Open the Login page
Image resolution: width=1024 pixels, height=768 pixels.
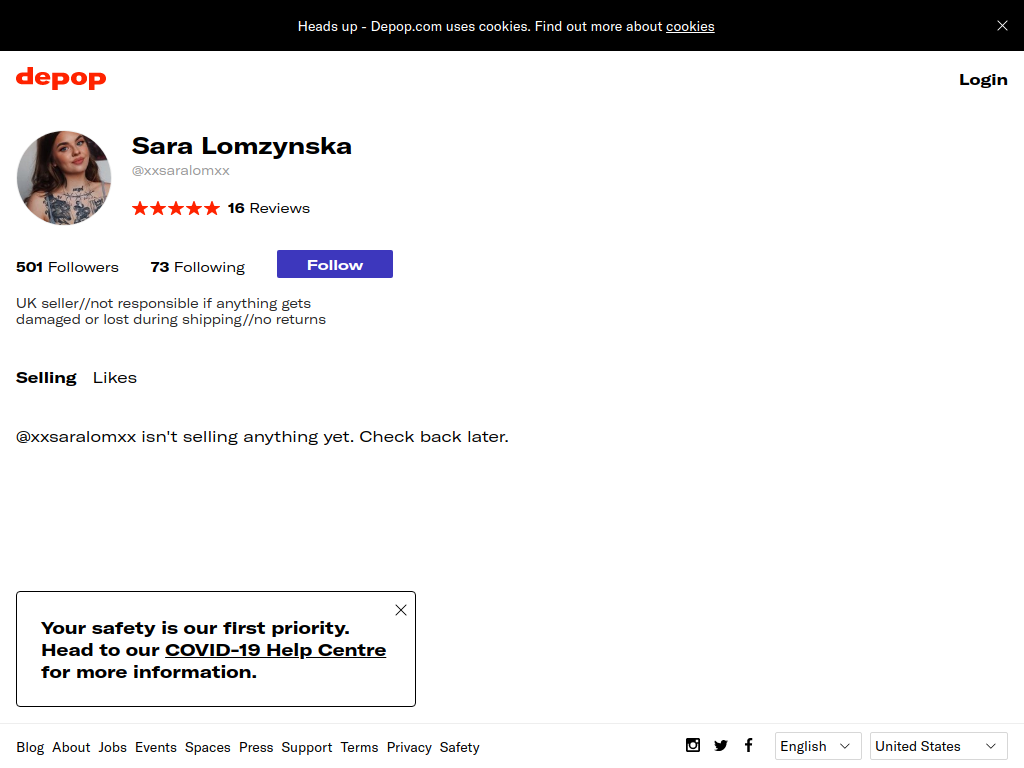click(x=983, y=80)
